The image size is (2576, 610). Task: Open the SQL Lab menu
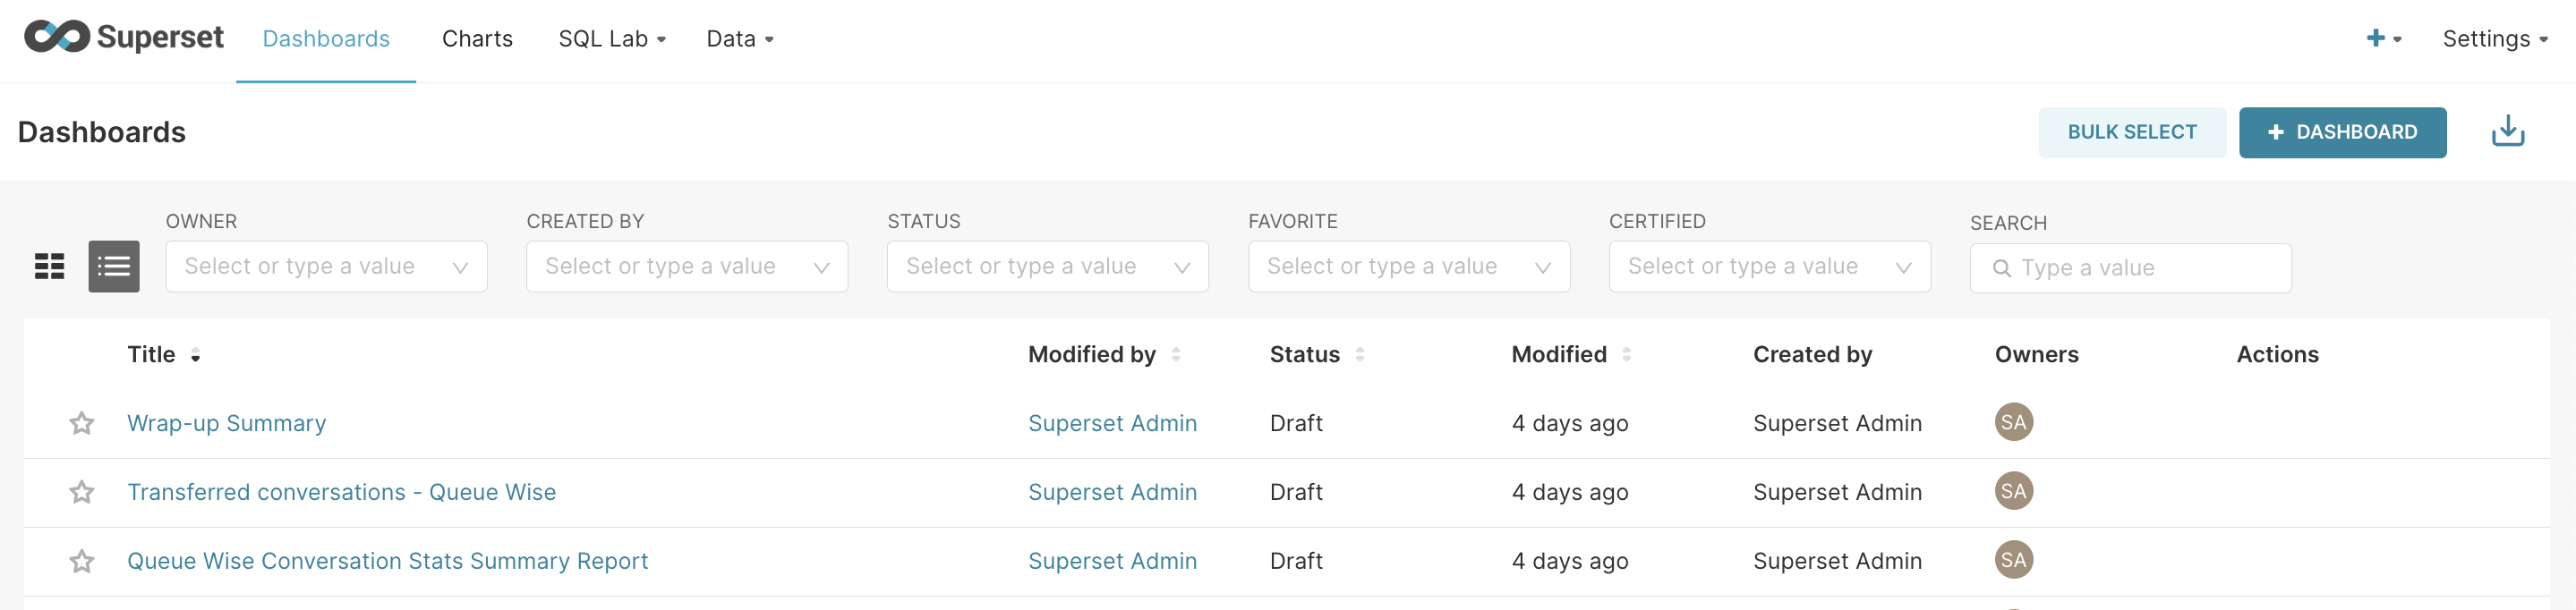click(612, 39)
